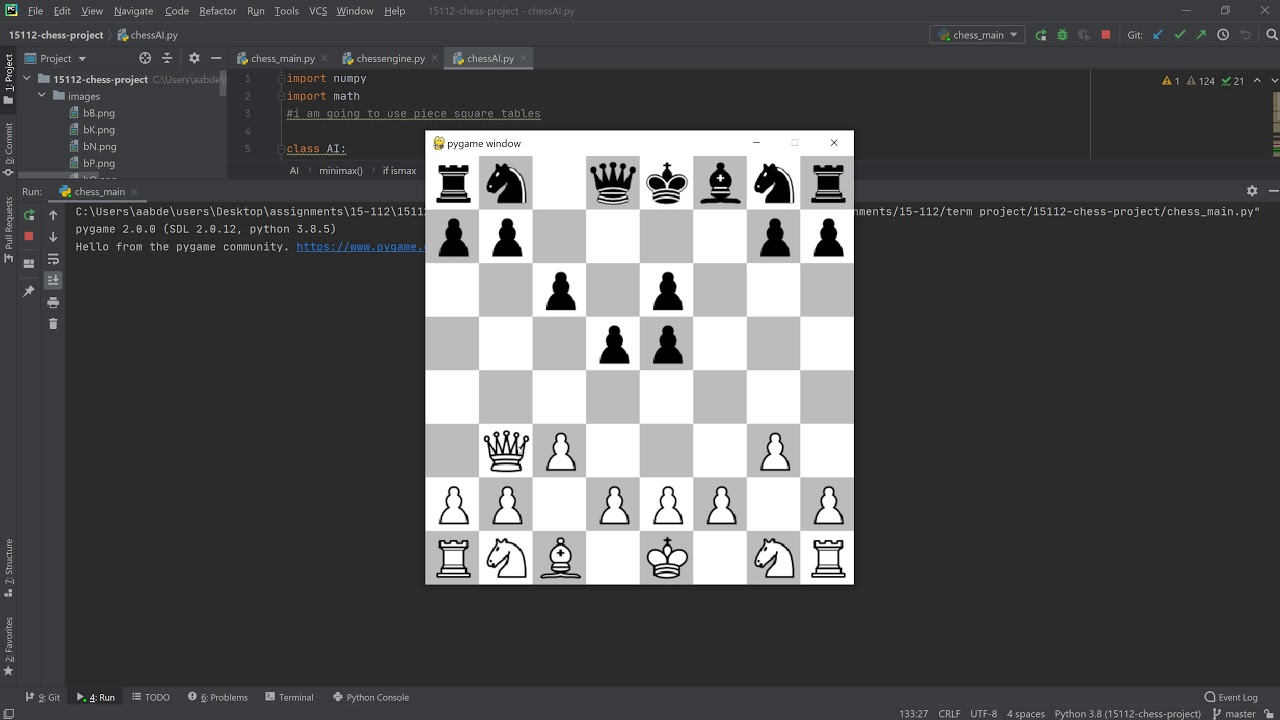
Task: Move down the stack trace arrow
Action: 53,236
